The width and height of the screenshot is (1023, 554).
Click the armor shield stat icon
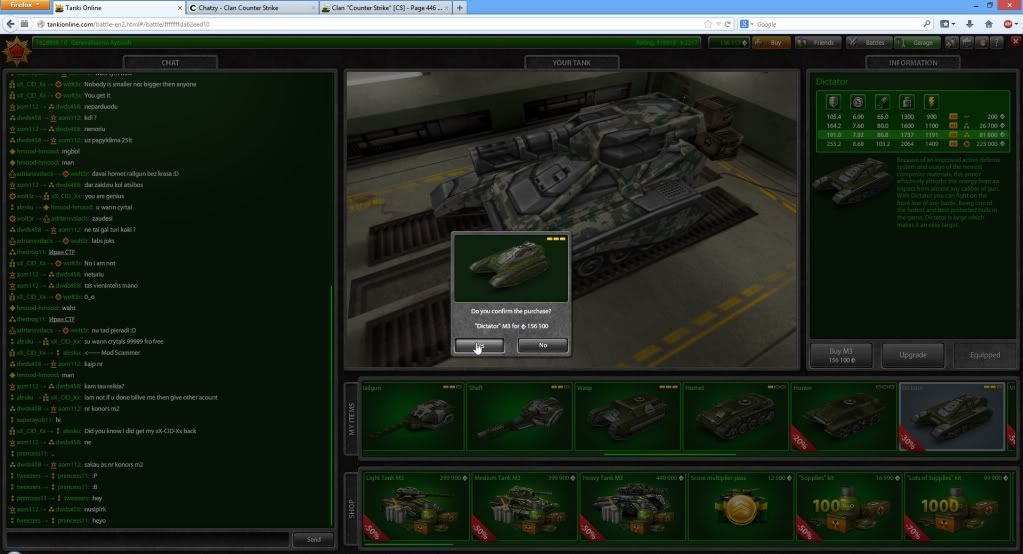point(833,102)
